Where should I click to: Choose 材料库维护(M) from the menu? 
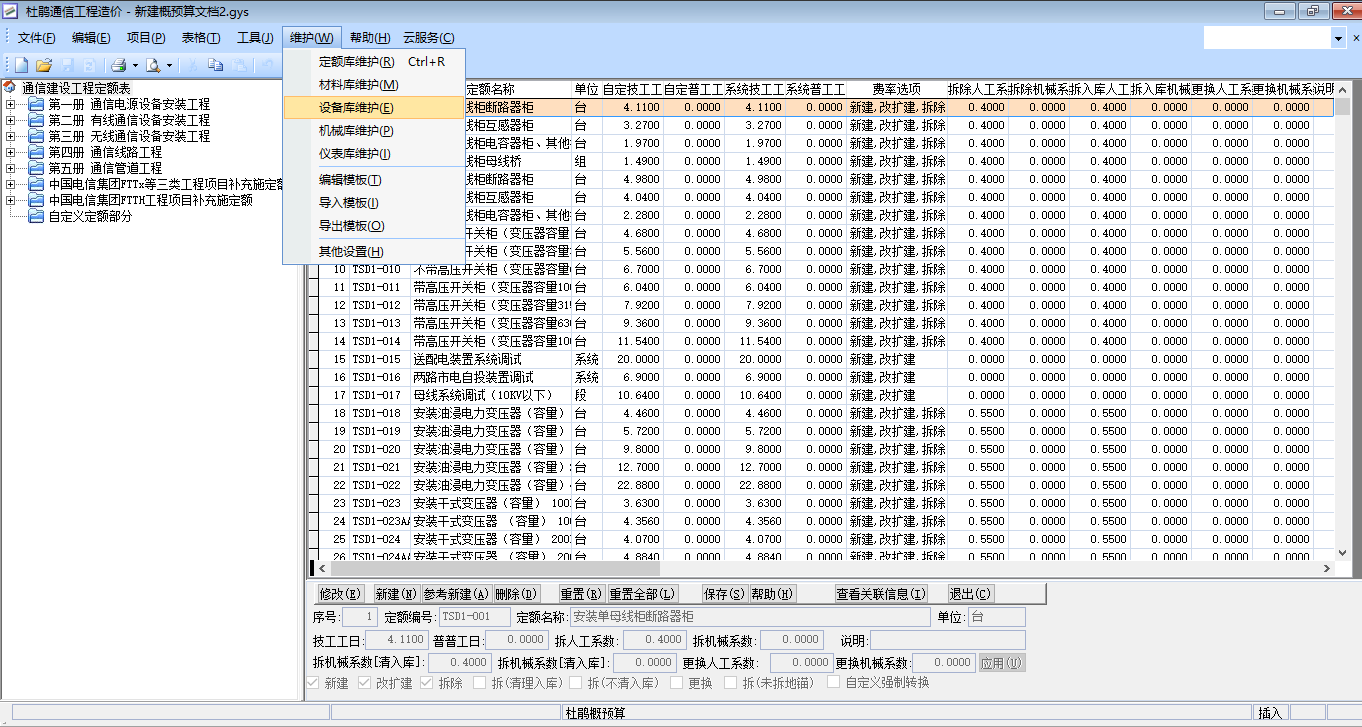click(x=374, y=85)
